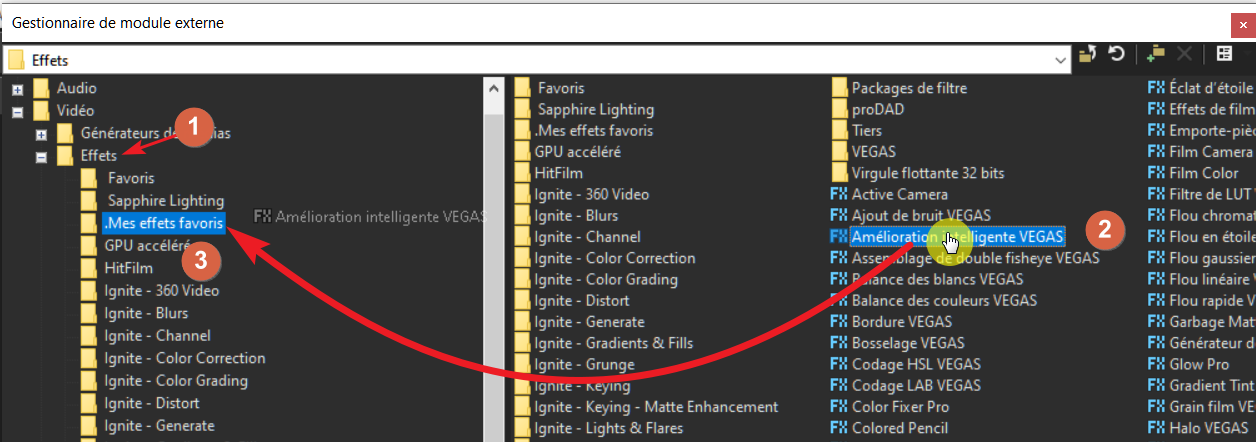Select Ignite - 360 Video in tree

tap(161, 290)
